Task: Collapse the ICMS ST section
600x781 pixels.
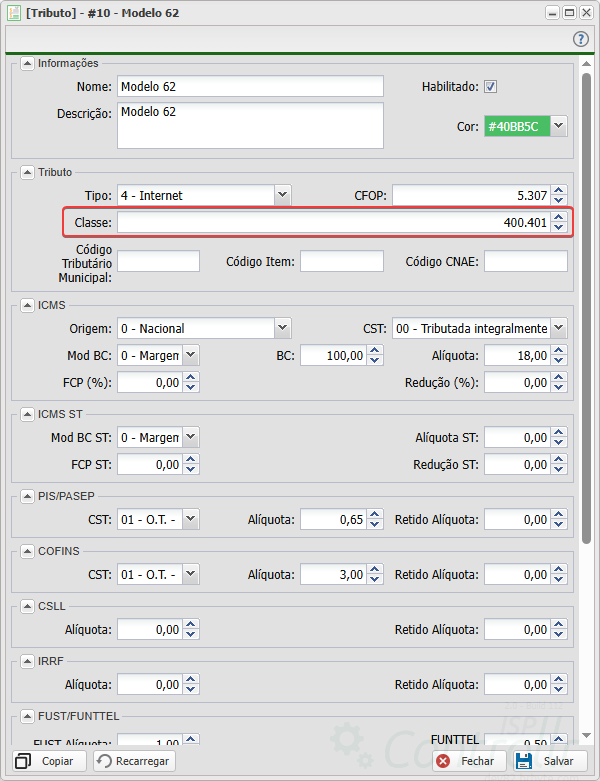Action: click(27, 413)
